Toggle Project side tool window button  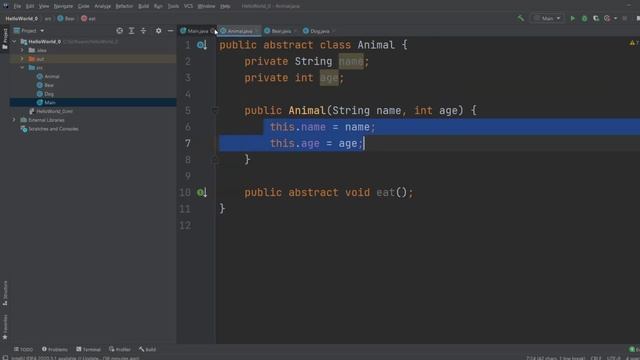pos(5,39)
